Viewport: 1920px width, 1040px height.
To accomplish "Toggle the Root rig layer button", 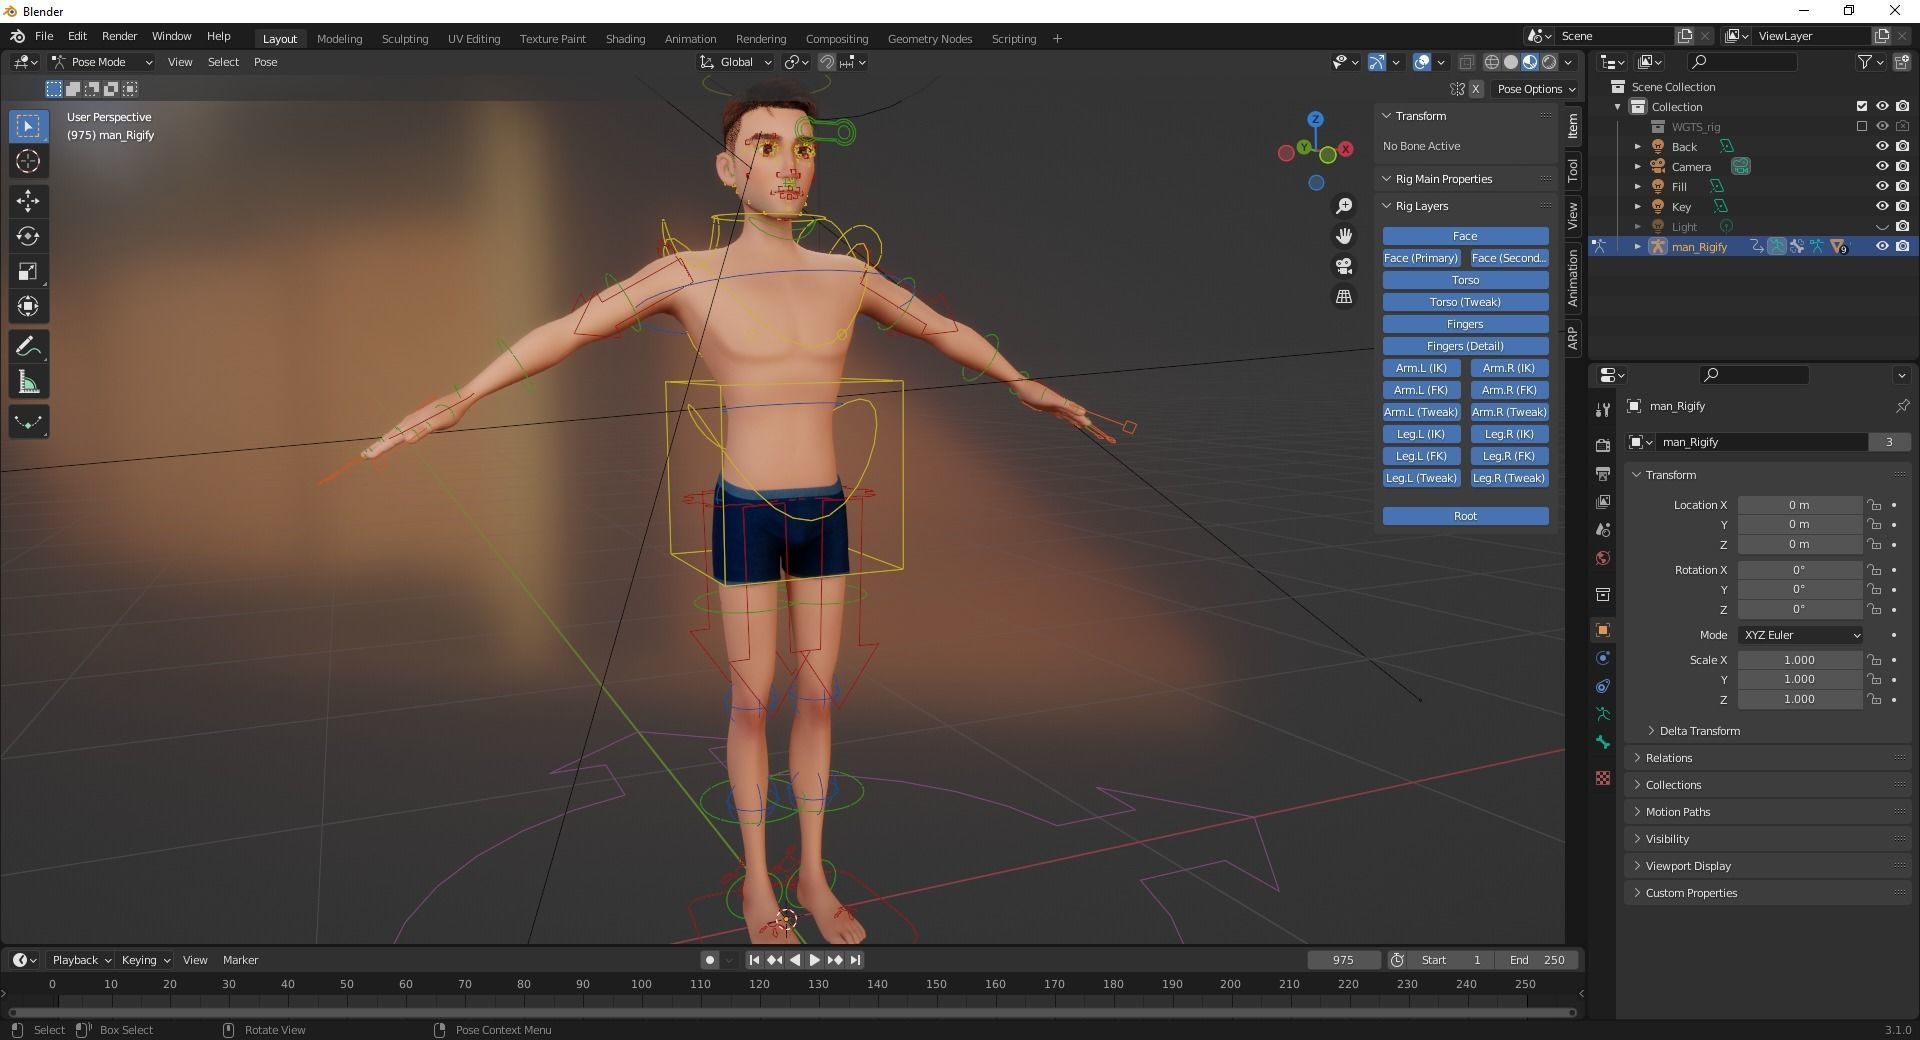I will click(x=1465, y=516).
